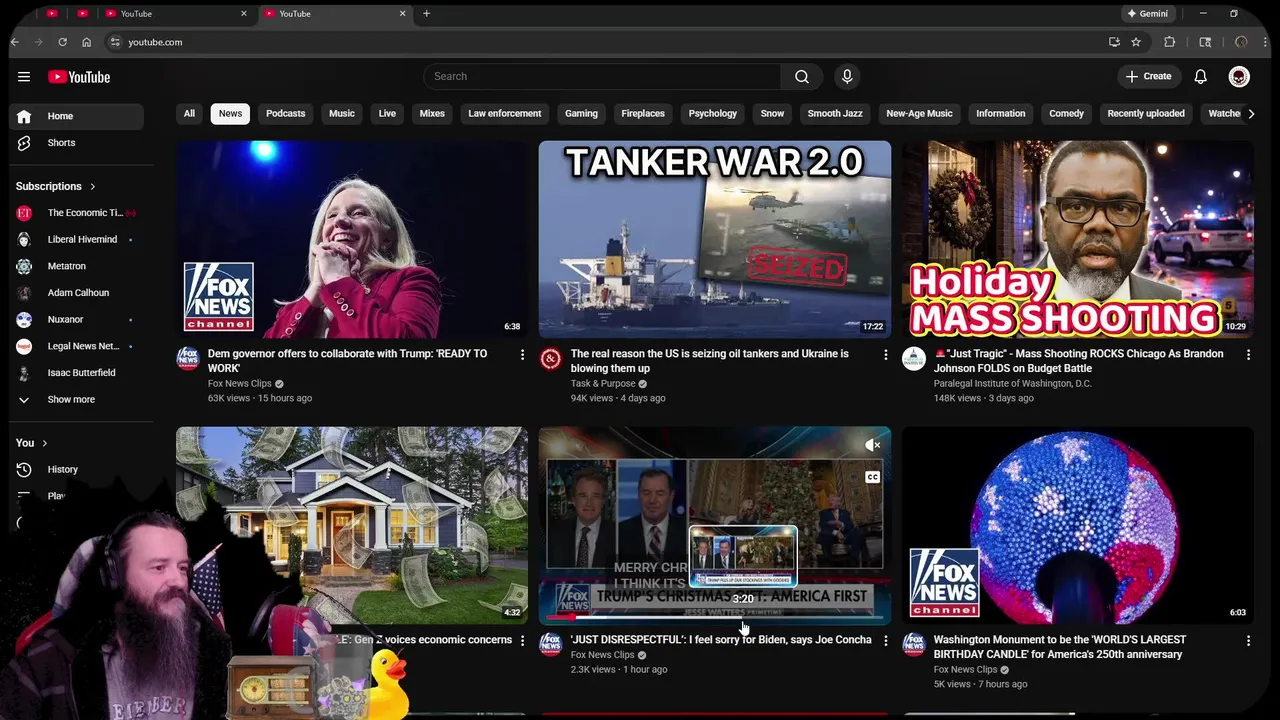Click the YouTube search input field
This screenshot has width=1280, height=720.
coord(603,77)
